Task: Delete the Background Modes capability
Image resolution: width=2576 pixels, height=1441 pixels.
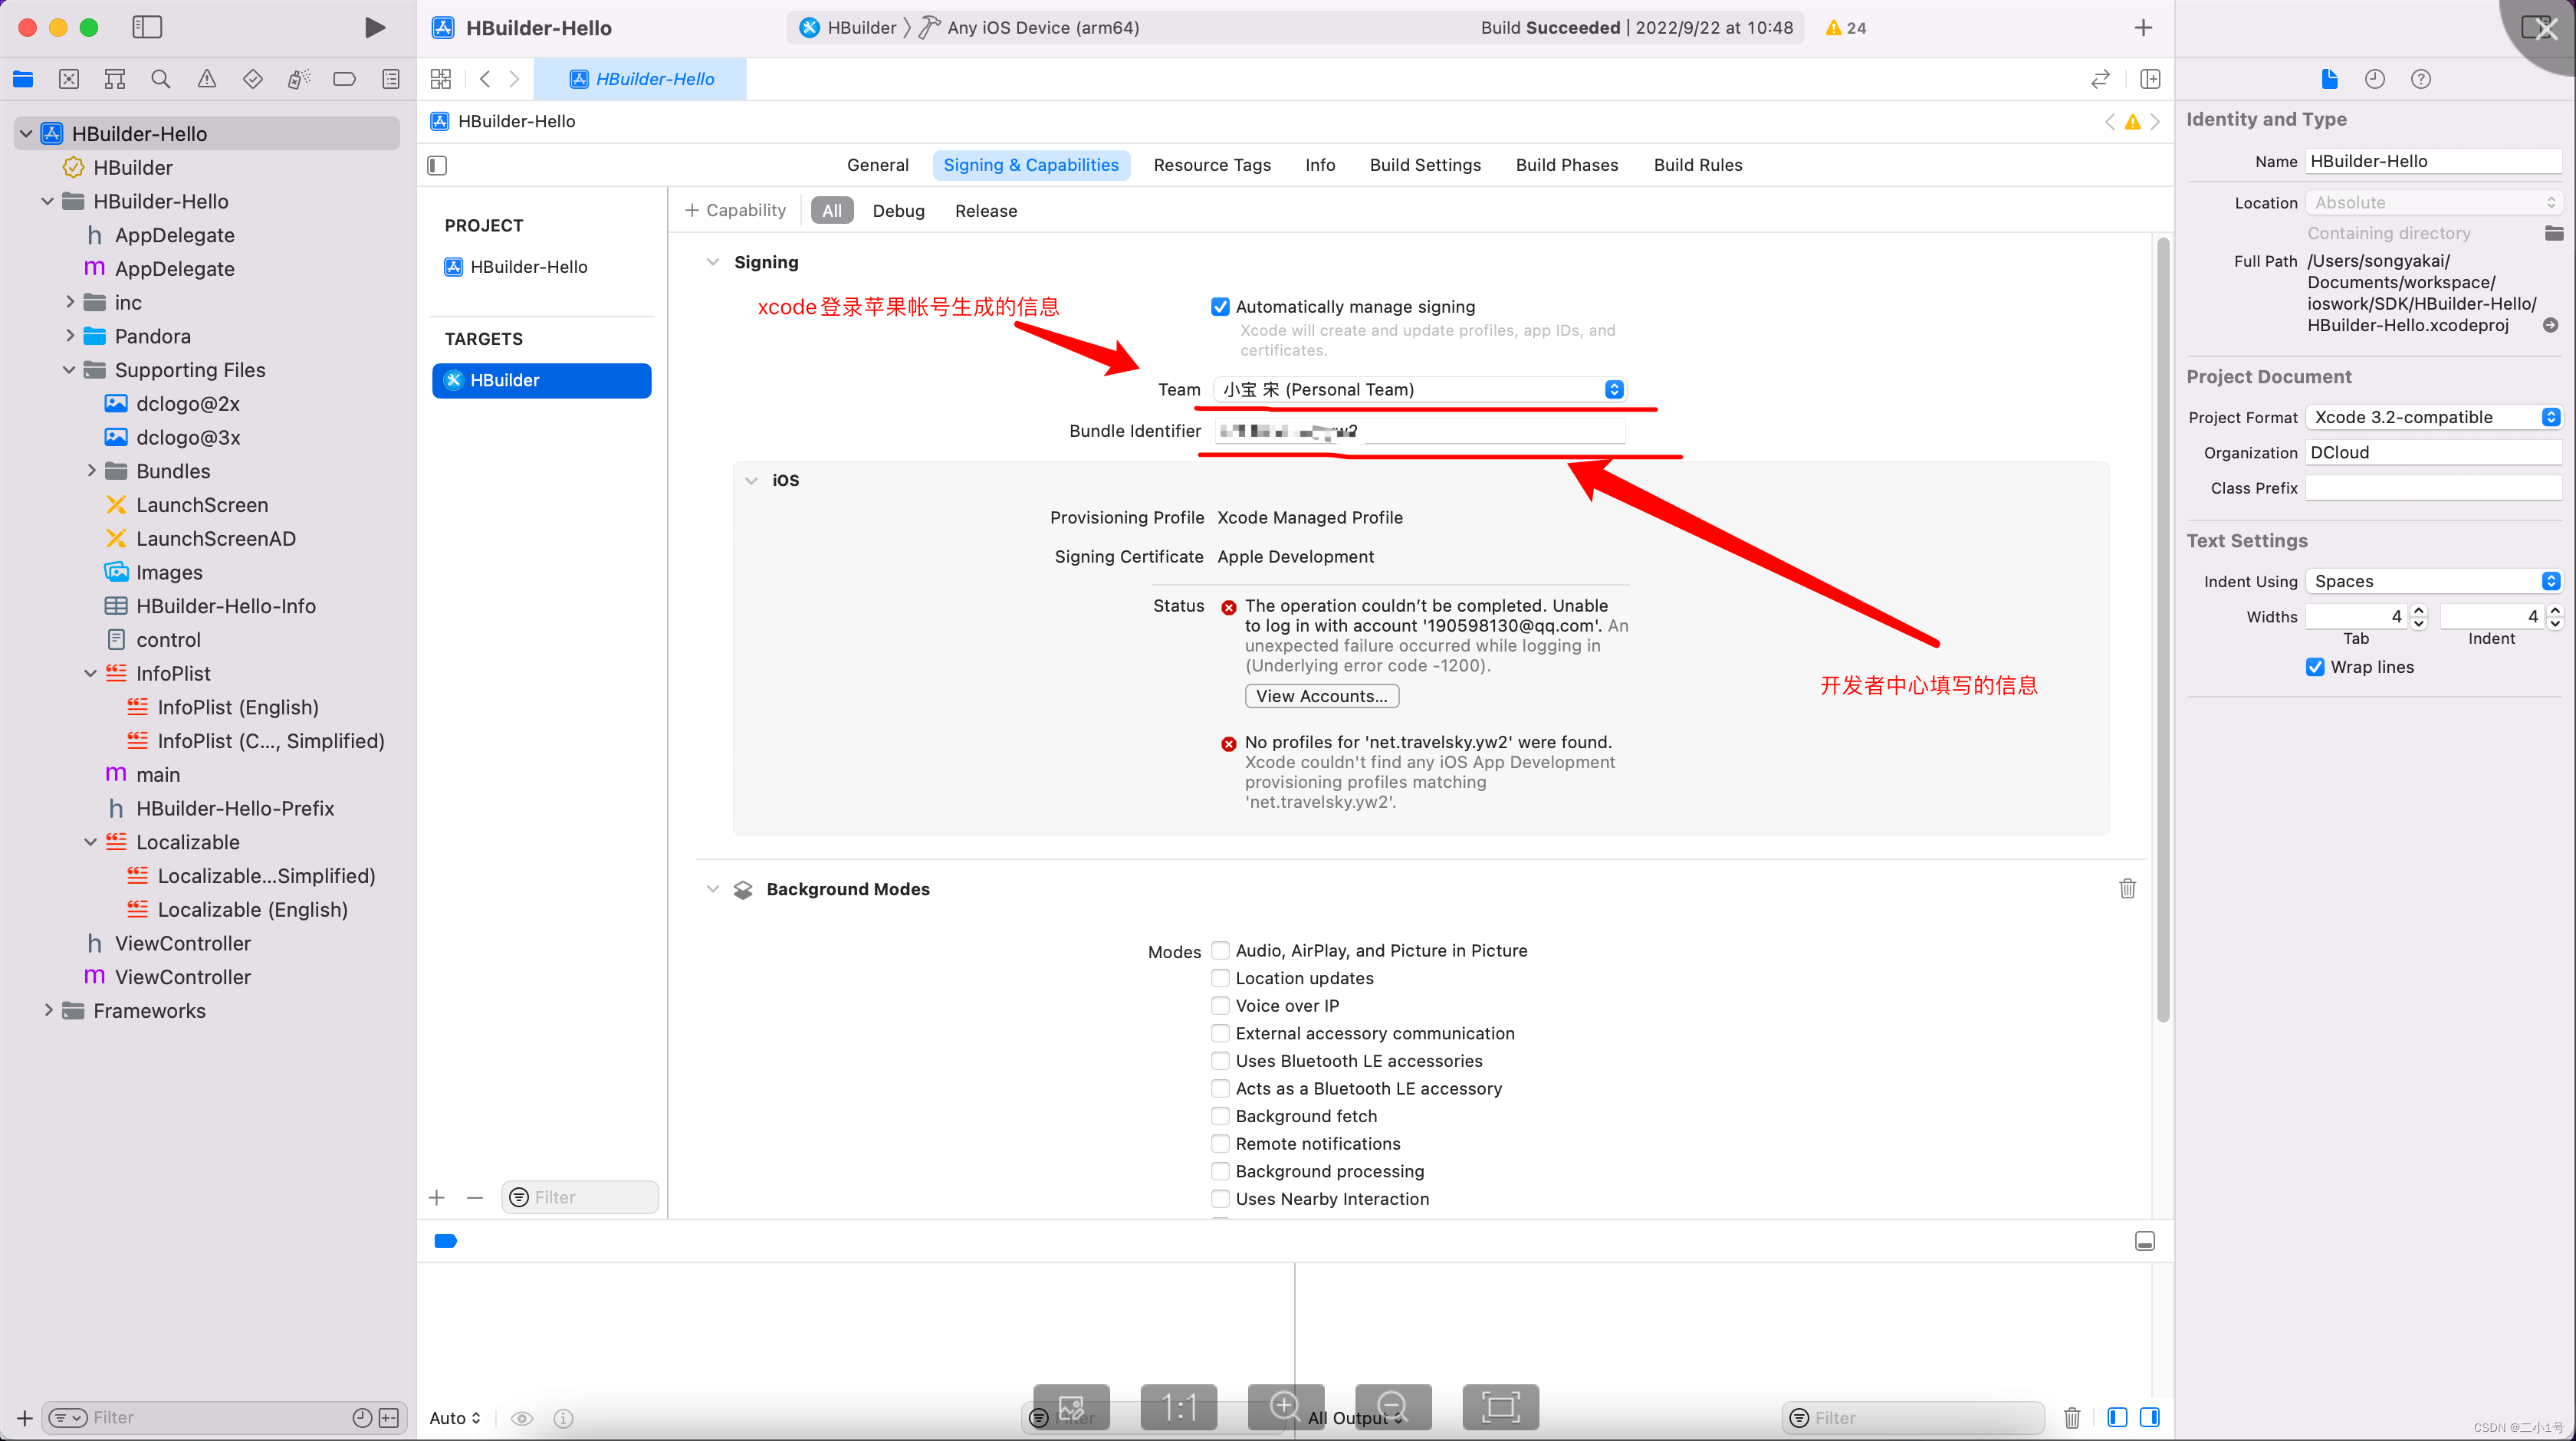Action: pyautogui.click(x=2127, y=888)
